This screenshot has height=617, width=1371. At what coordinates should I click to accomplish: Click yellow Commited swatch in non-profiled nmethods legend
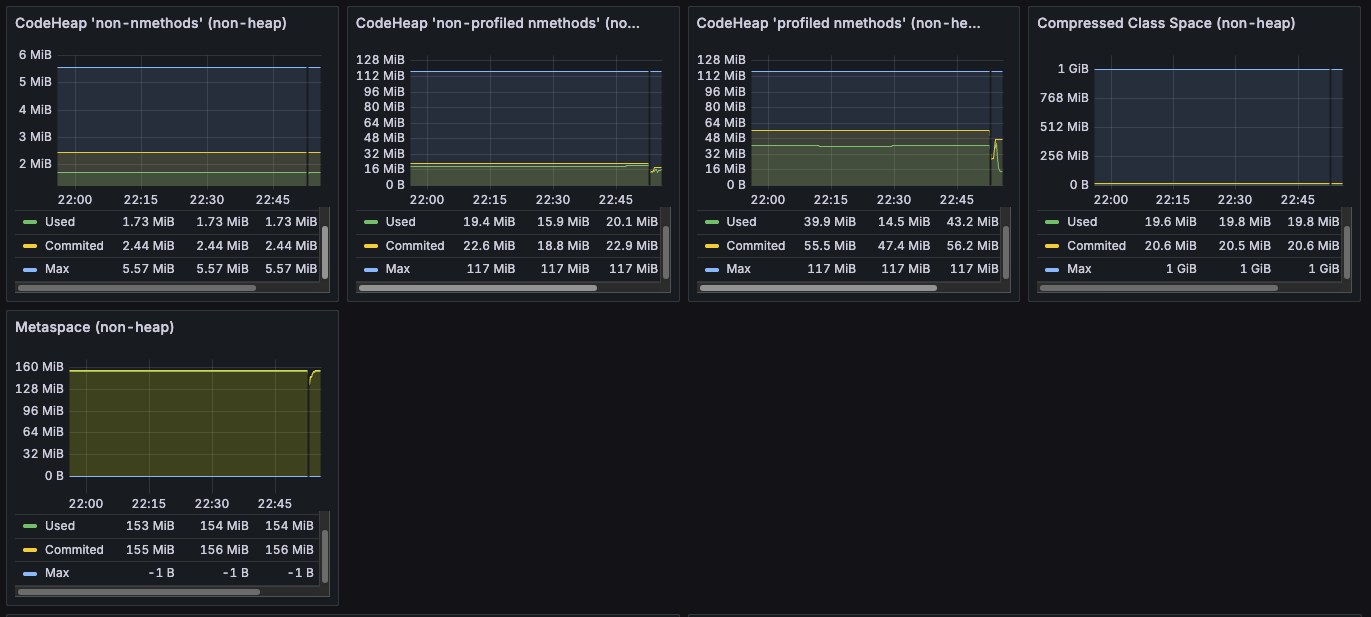pos(371,245)
